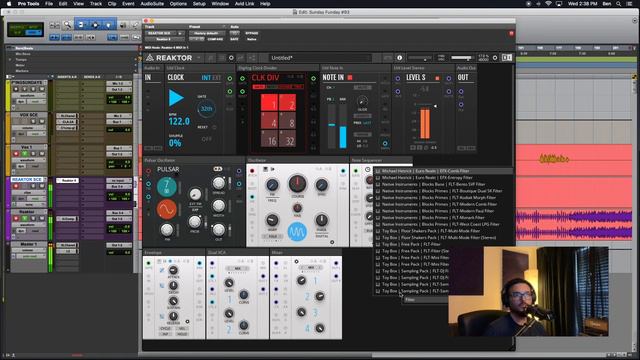The image size is (640, 360).
Task: Open the Oscillator block mode selector under WARP
Action: coord(273,236)
